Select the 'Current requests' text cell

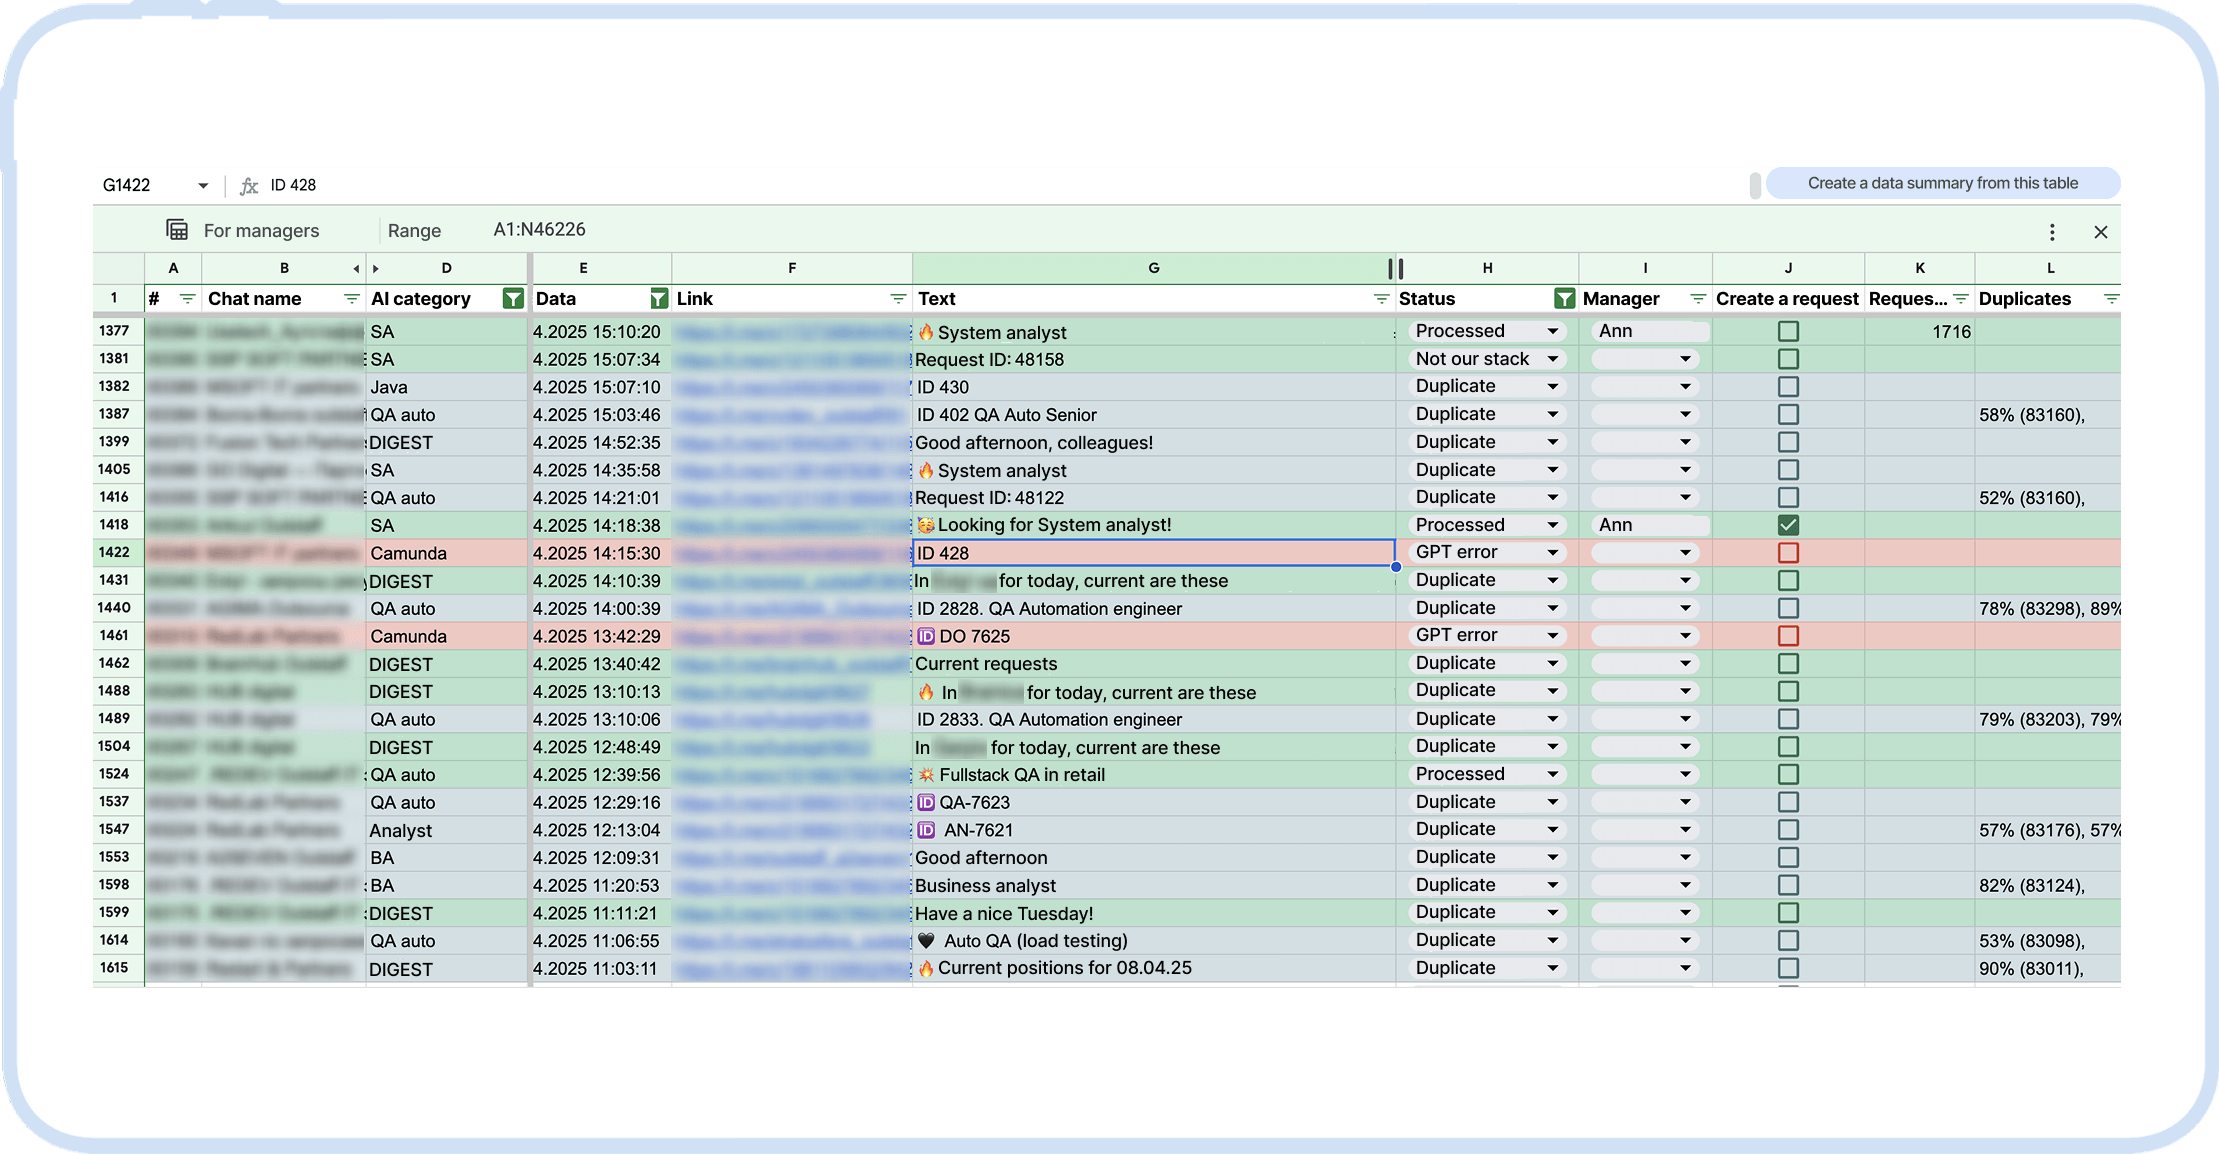tap(1153, 664)
